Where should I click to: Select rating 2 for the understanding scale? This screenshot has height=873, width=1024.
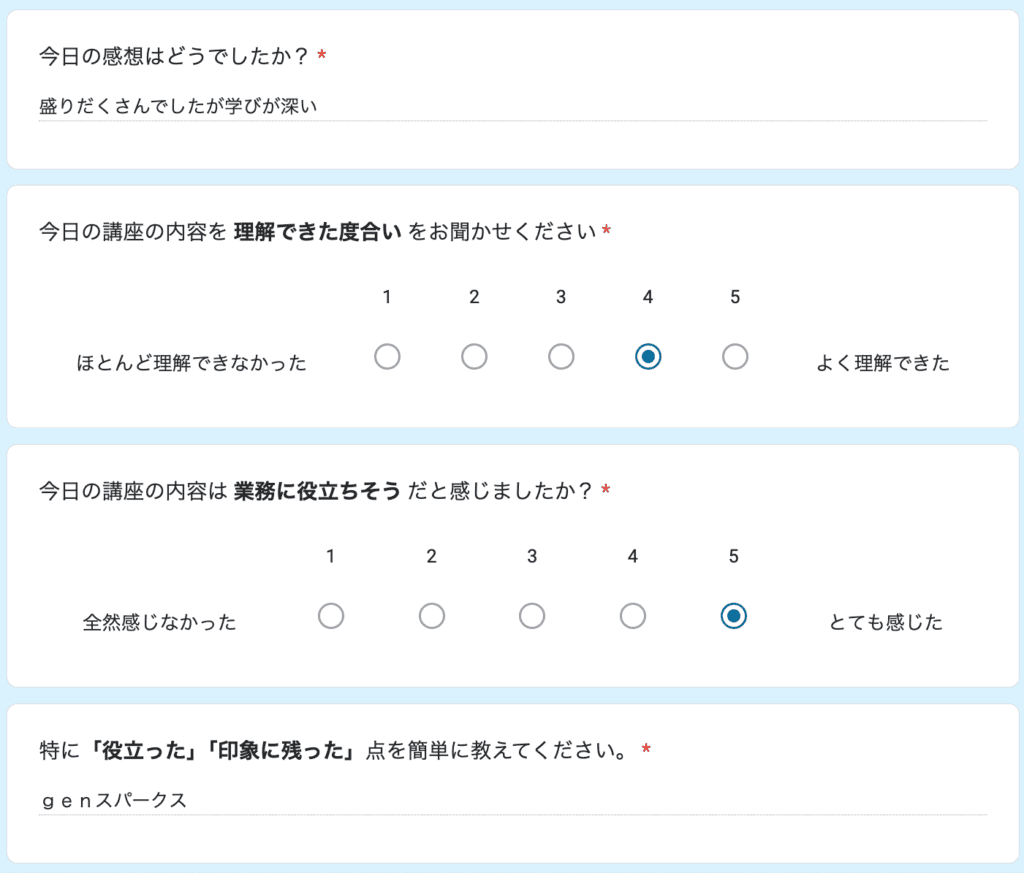[x=474, y=356]
